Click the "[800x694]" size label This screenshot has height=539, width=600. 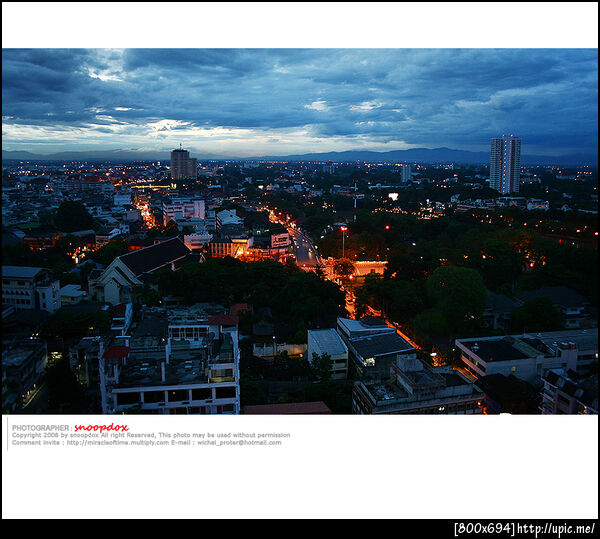click(x=484, y=529)
